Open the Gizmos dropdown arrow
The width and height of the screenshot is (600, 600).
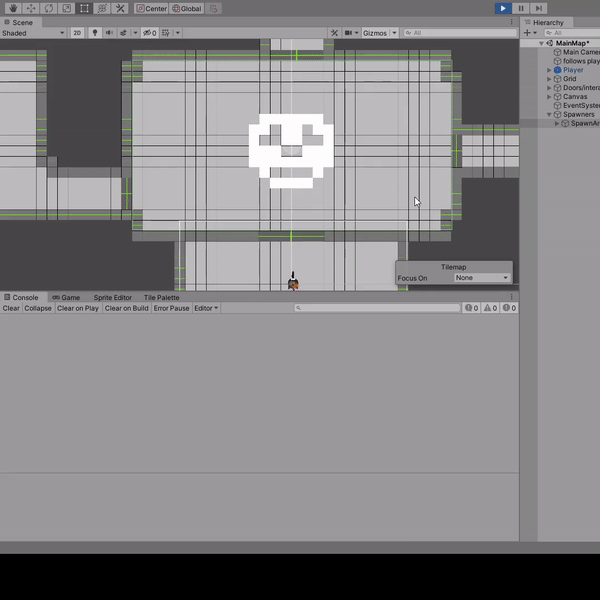[x=394, y=33]
